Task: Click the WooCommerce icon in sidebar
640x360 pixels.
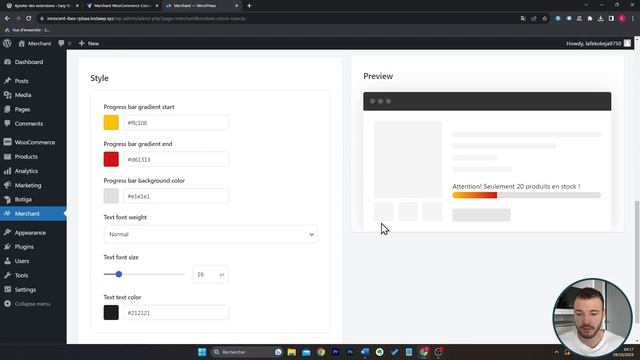Action: 7,142
